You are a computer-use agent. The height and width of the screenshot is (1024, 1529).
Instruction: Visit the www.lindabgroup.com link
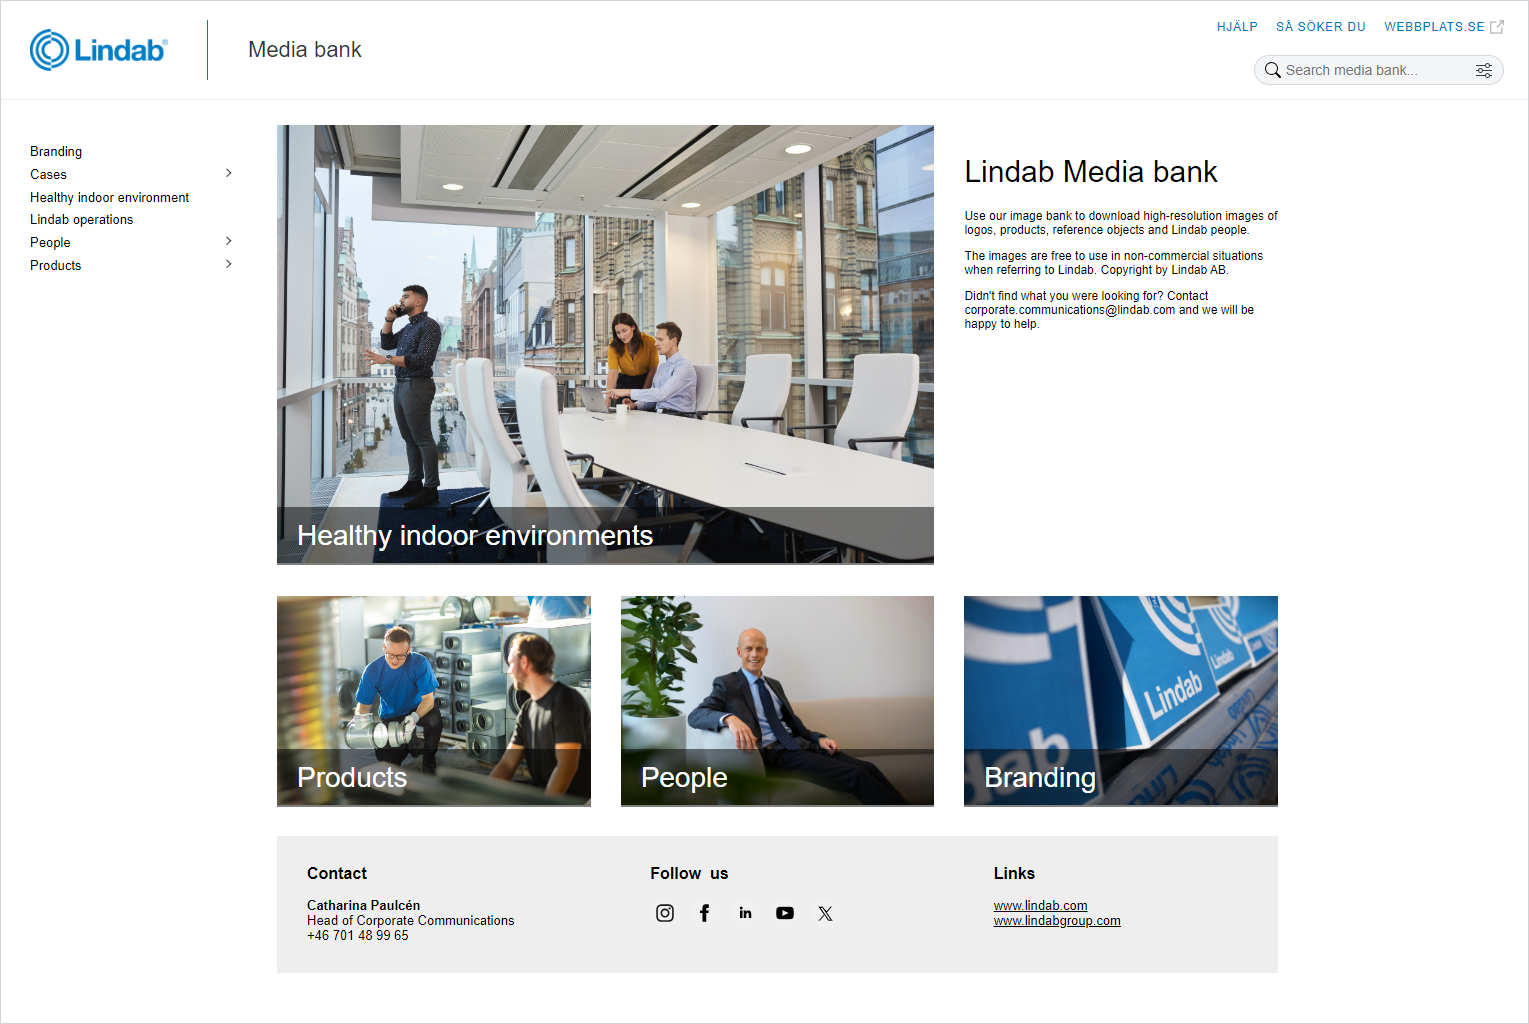pyautogui.click(x=1056, y=921)
